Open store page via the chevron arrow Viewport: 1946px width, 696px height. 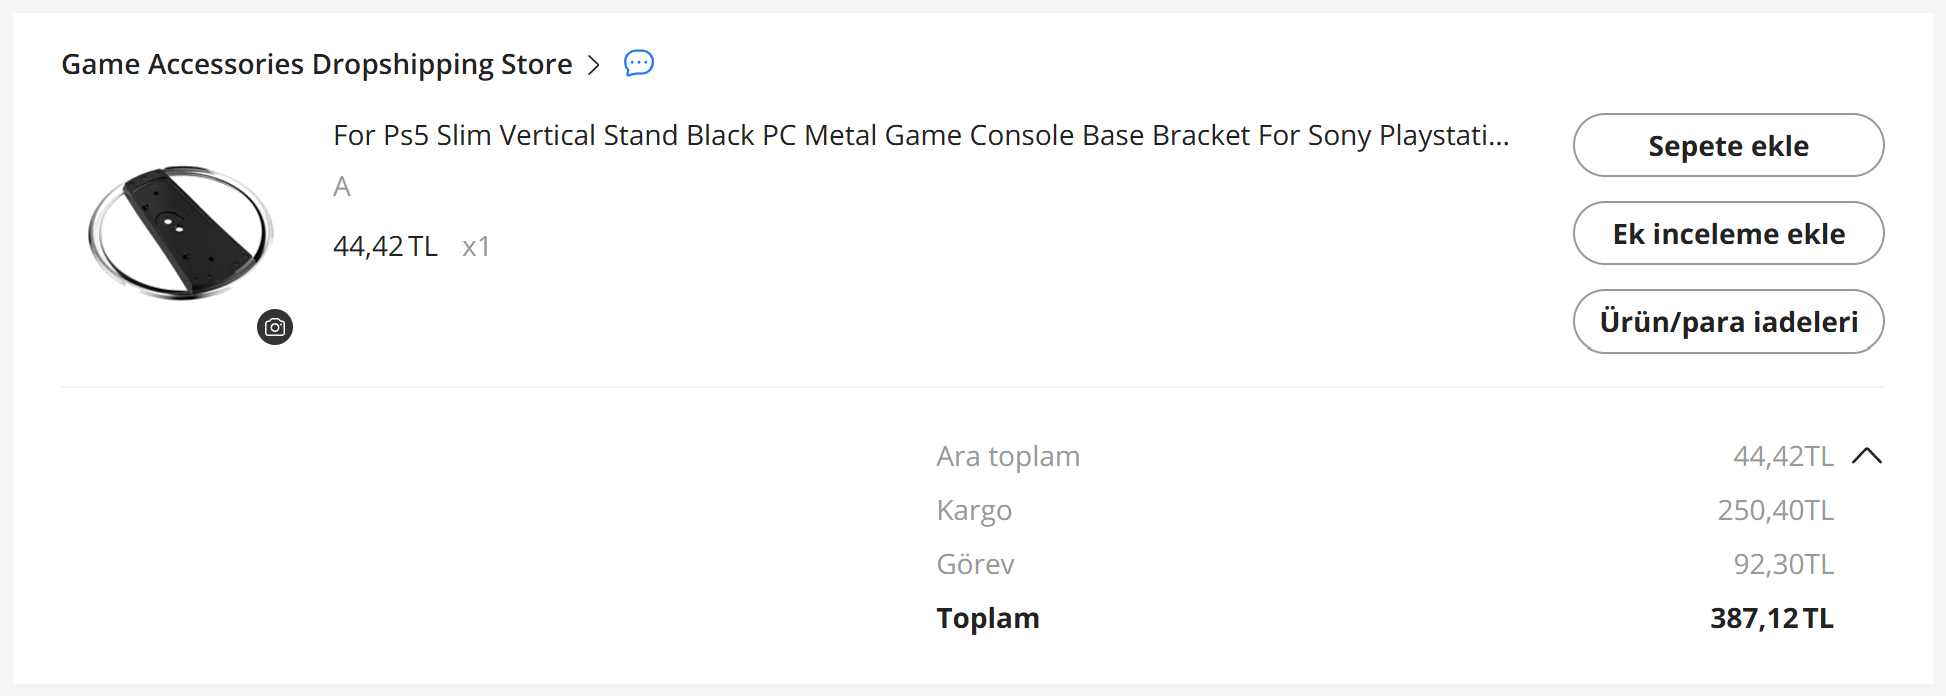click(x=594, y=65)
